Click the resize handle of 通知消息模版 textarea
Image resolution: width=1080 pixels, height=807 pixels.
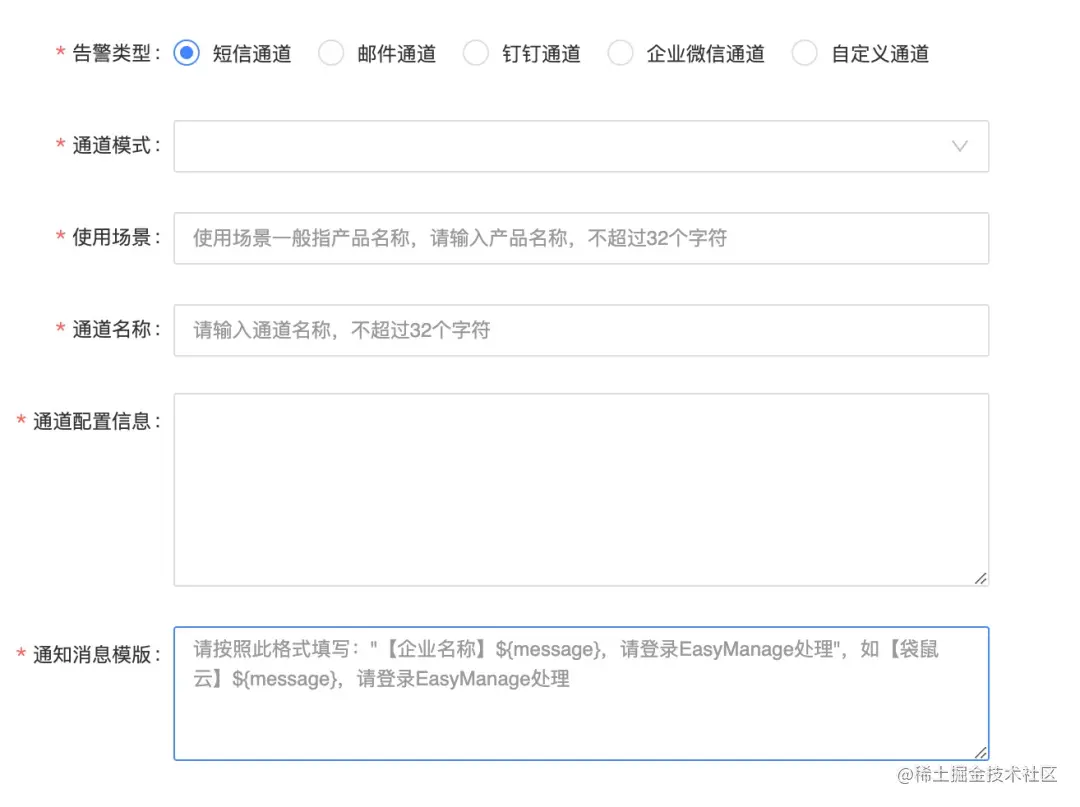(x=981, y=750)
